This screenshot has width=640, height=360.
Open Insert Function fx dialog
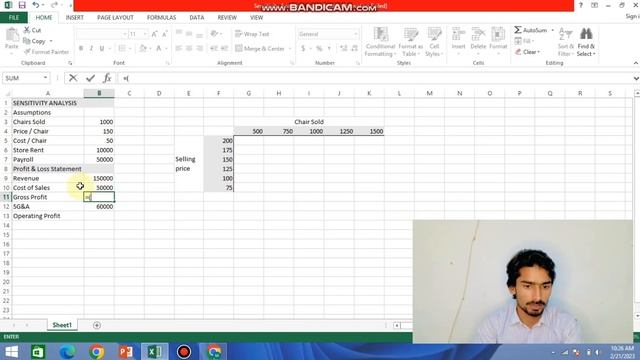107,78
